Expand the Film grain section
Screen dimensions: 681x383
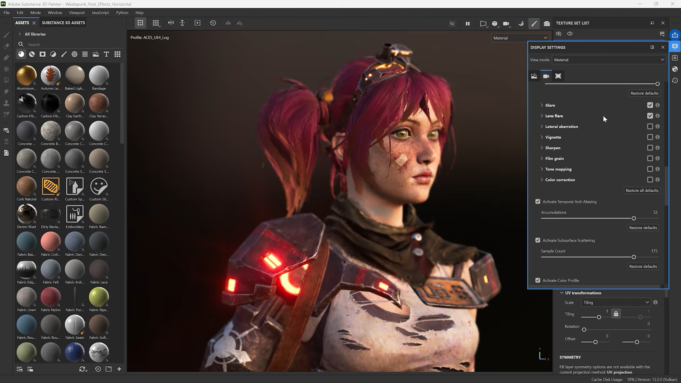tap(542, 158)
